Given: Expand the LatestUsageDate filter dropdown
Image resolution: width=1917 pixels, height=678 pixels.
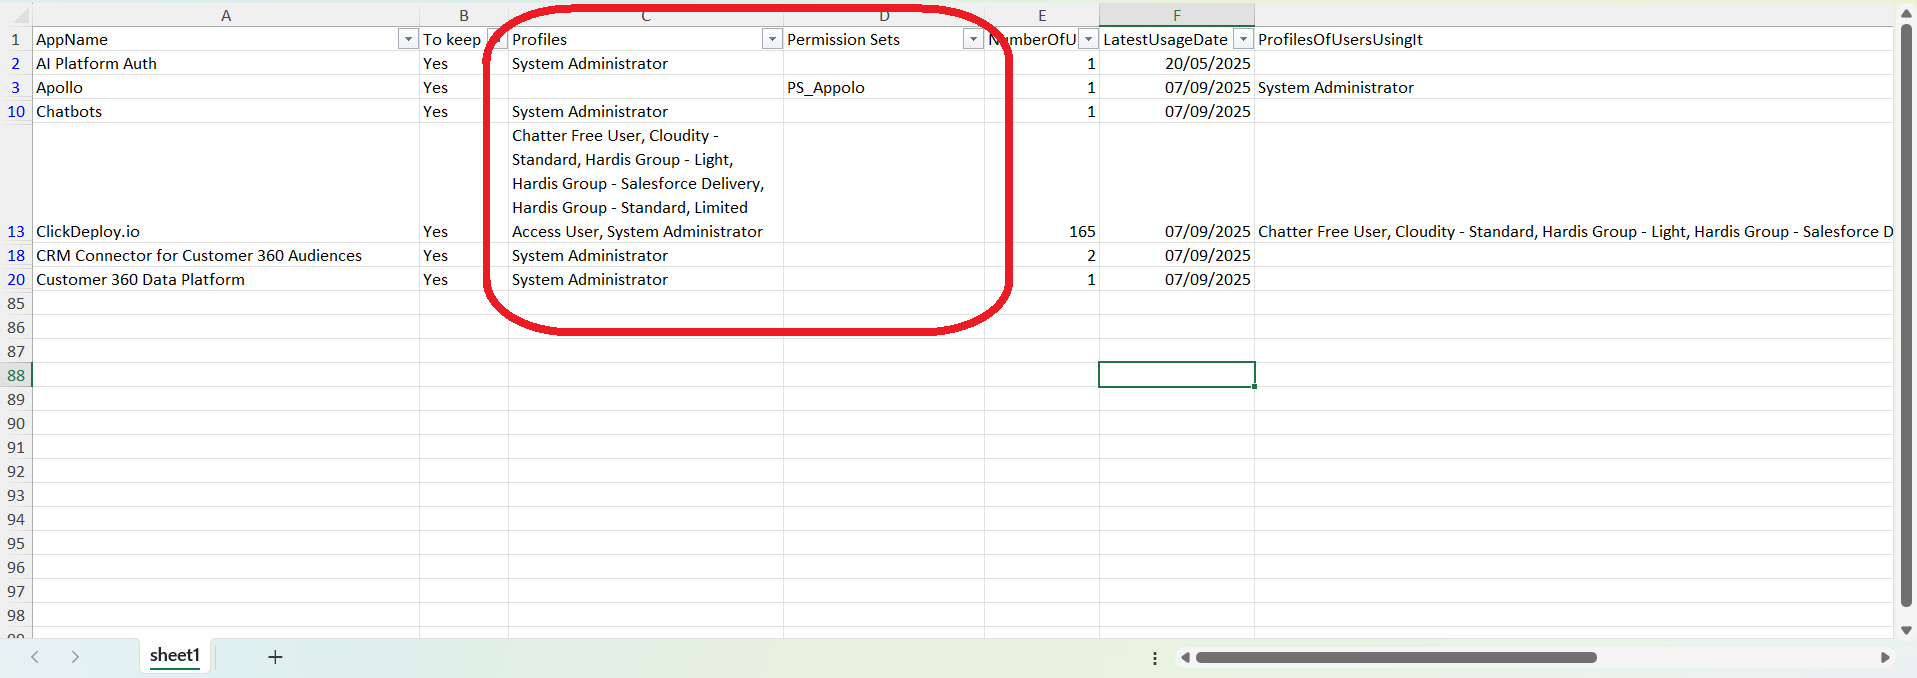Looking at the screenshot, I should pyautogui.click(x=1243, y=39).
